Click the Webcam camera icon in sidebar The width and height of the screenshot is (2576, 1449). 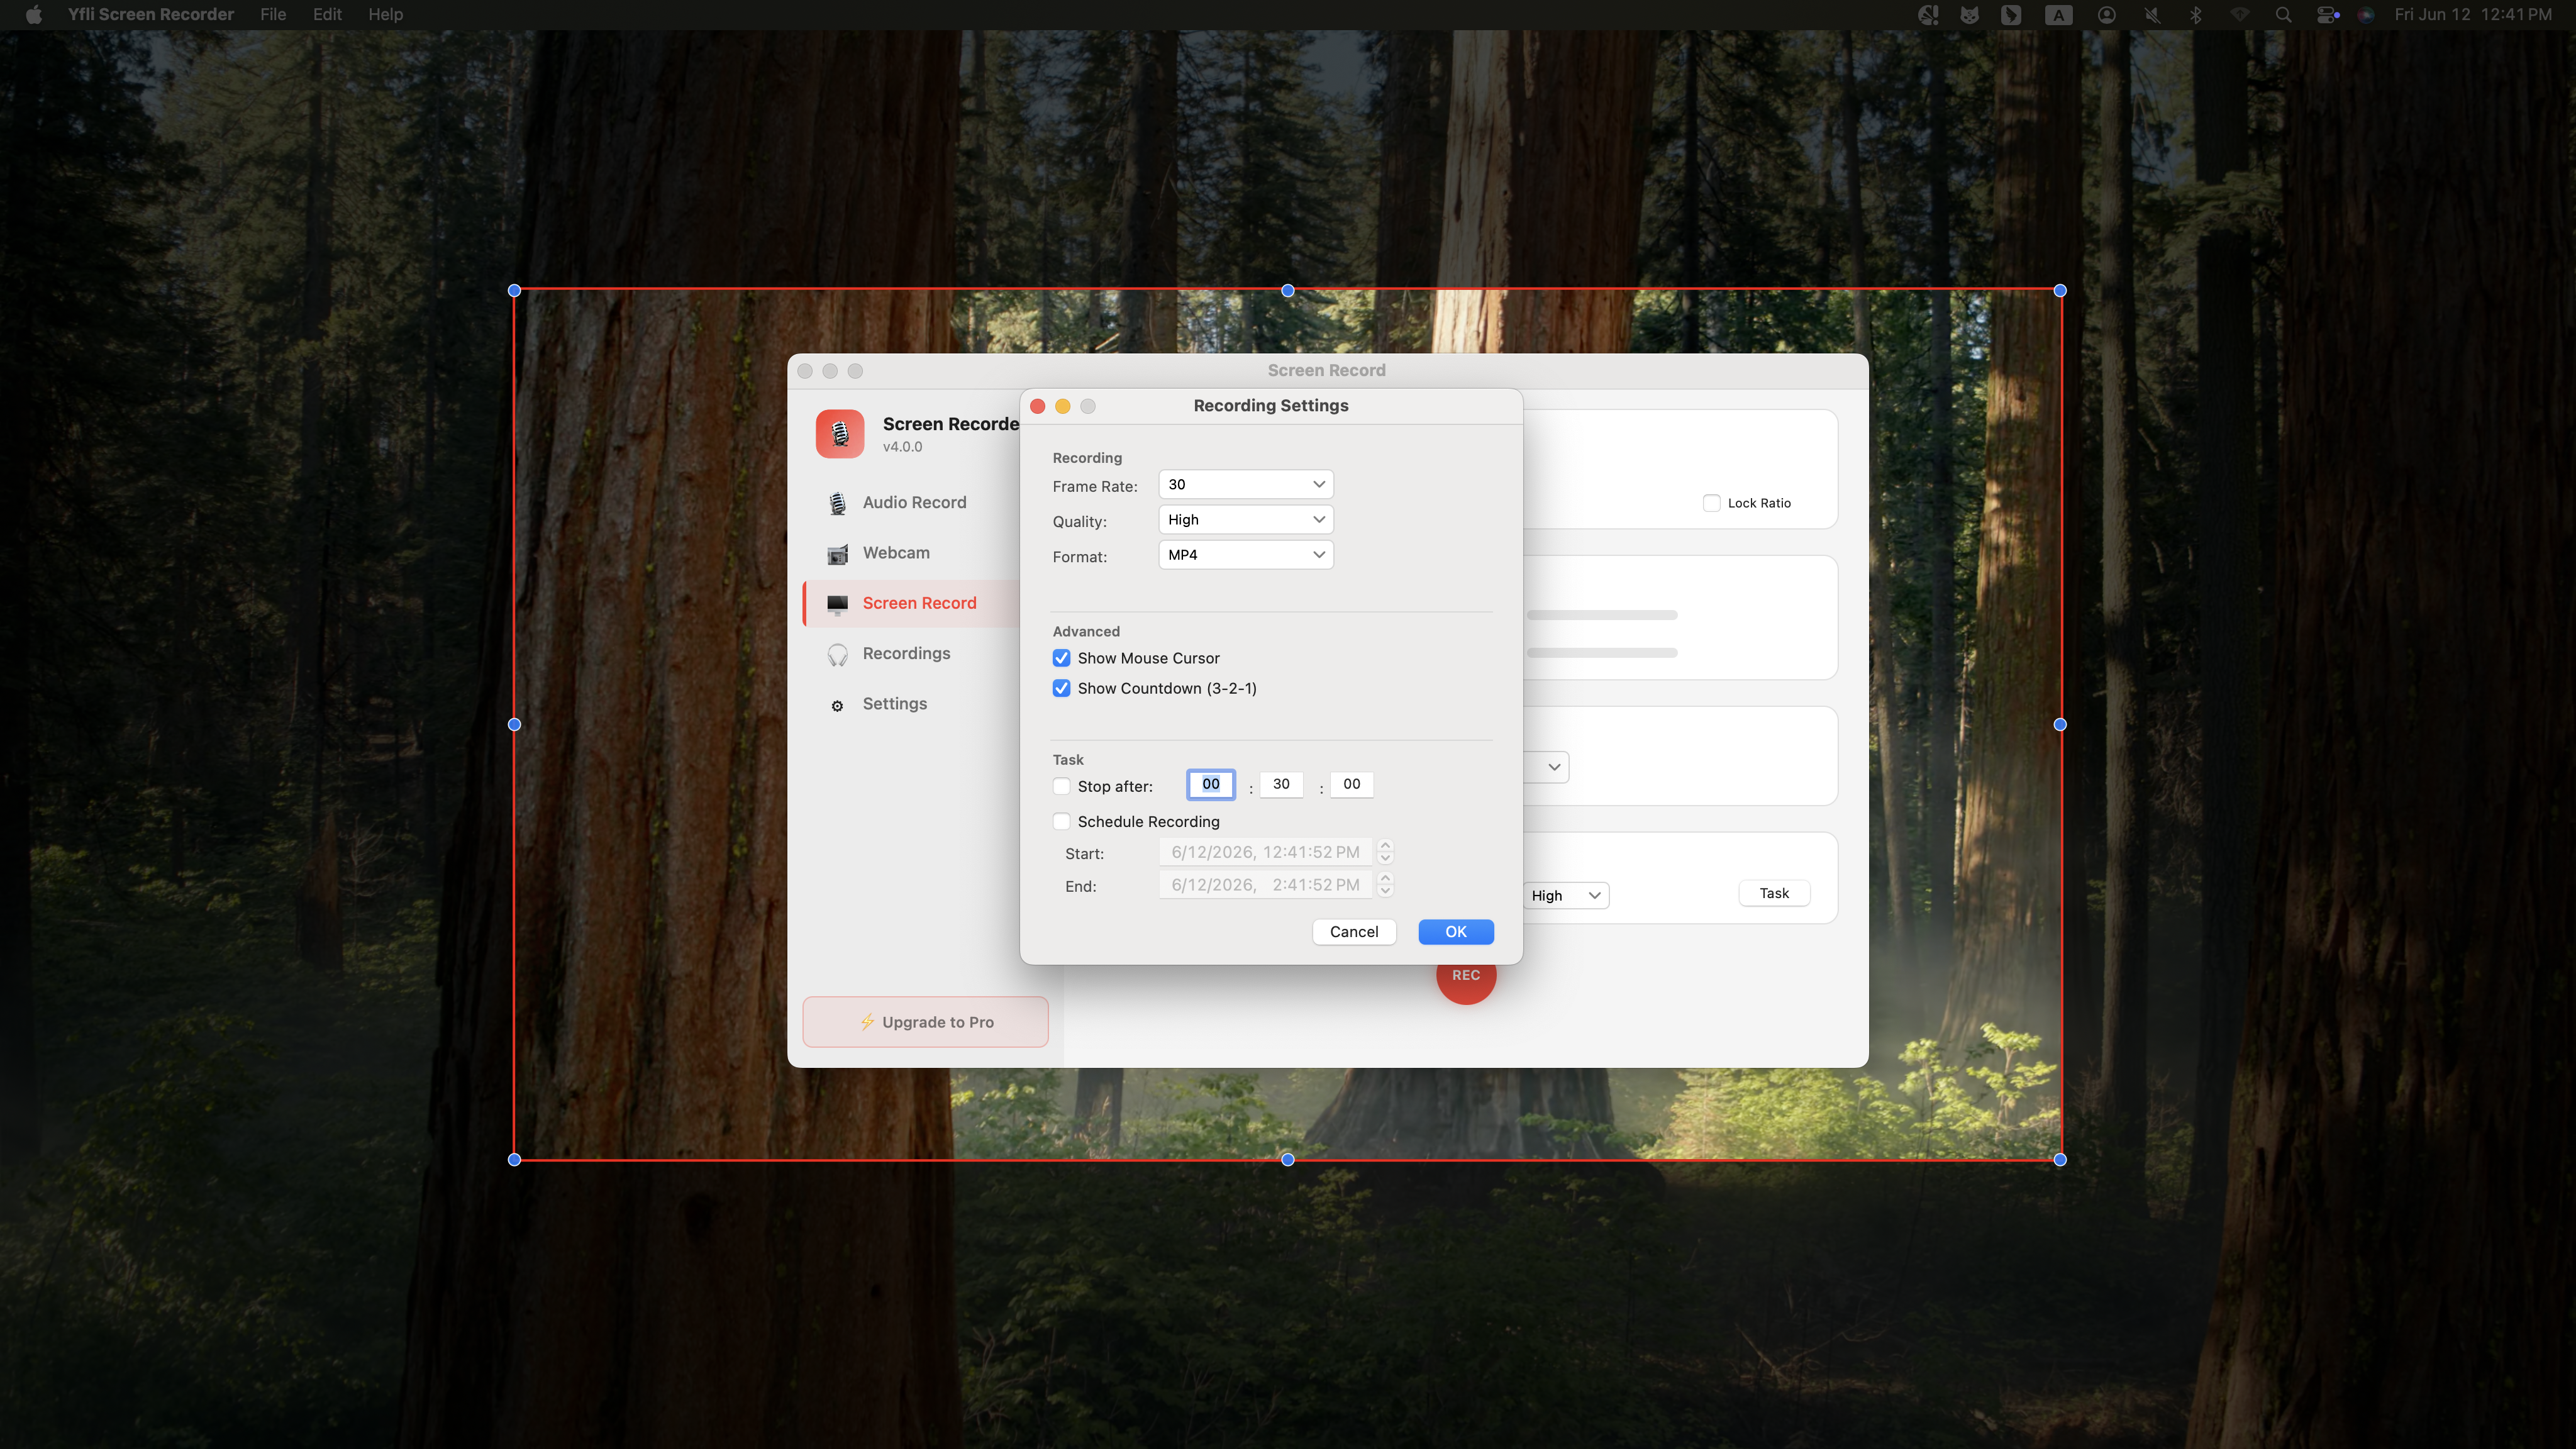click(838, 554)
